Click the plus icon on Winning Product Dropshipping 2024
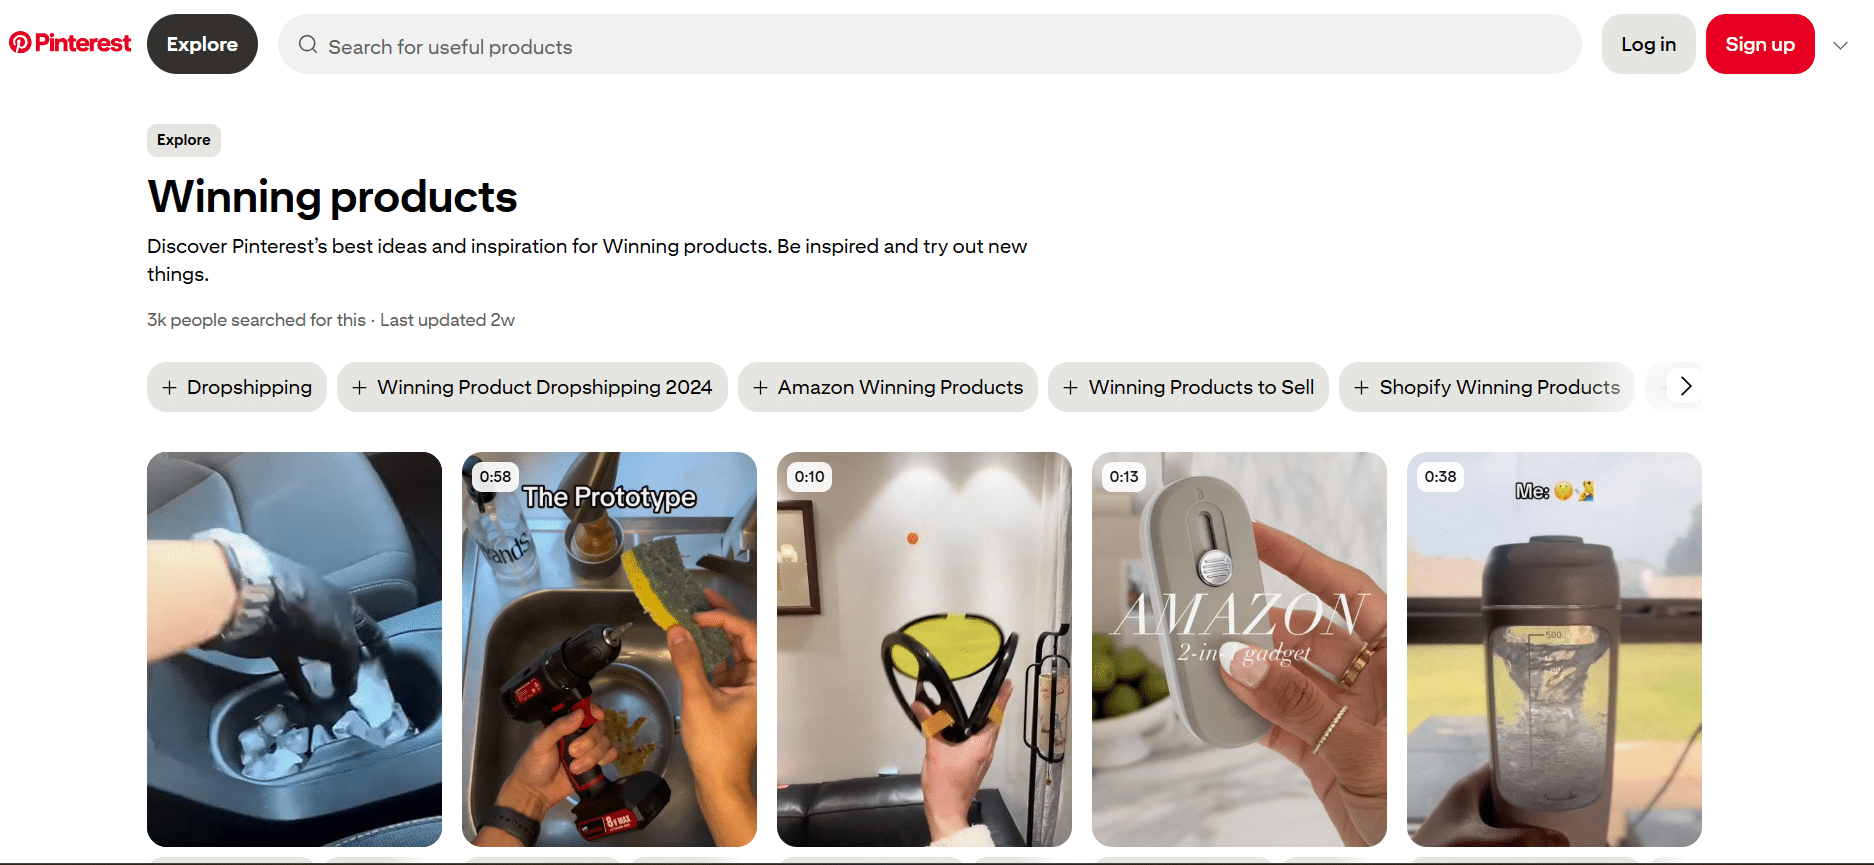This screenshot has width=1874, height=865. (x=359, y=388)
